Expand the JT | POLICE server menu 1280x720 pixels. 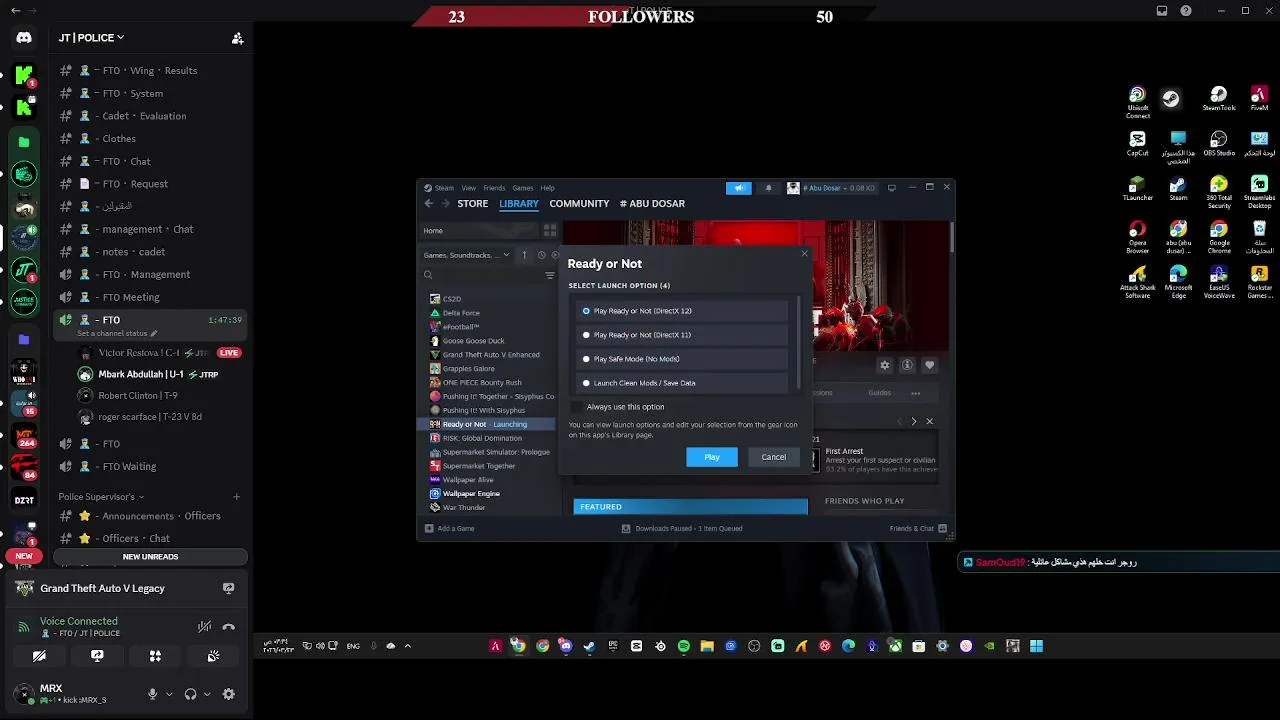tap(92, 38)
